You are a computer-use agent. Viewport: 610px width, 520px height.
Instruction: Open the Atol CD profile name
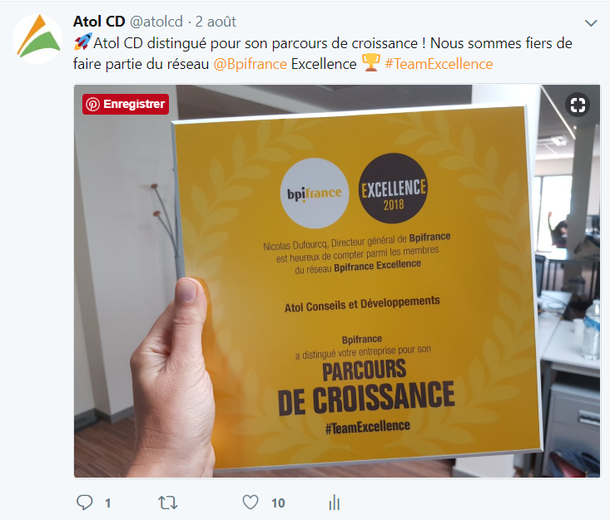(99, 21)
